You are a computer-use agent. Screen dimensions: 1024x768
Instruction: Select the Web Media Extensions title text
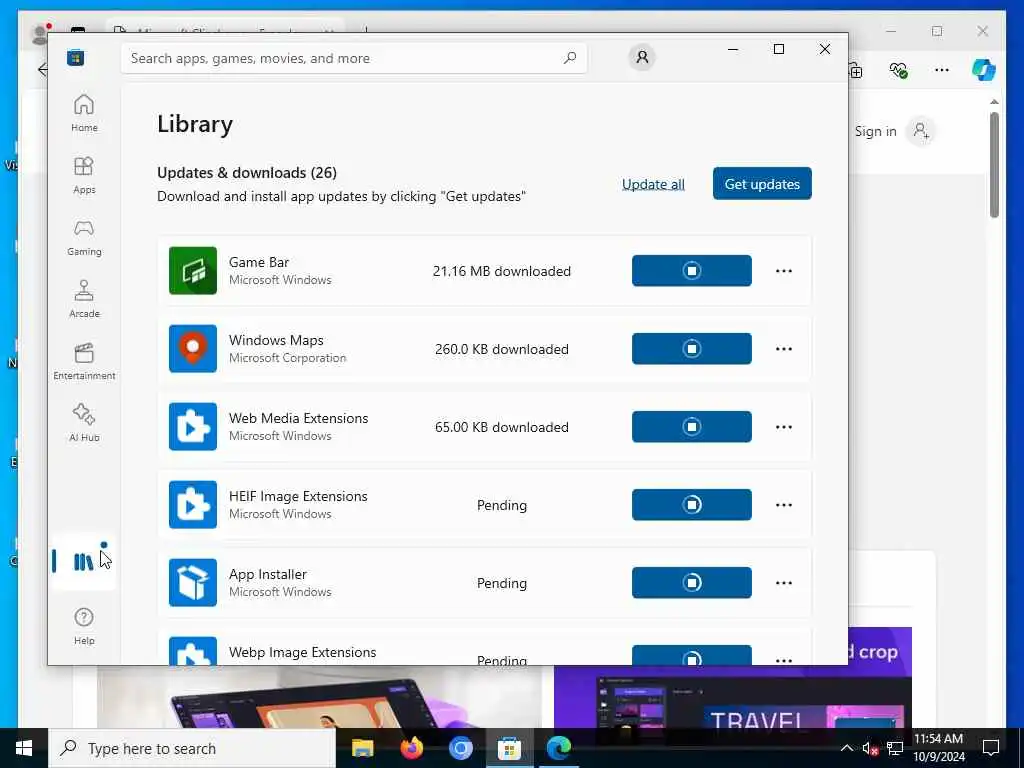click(x=298, y=418)
